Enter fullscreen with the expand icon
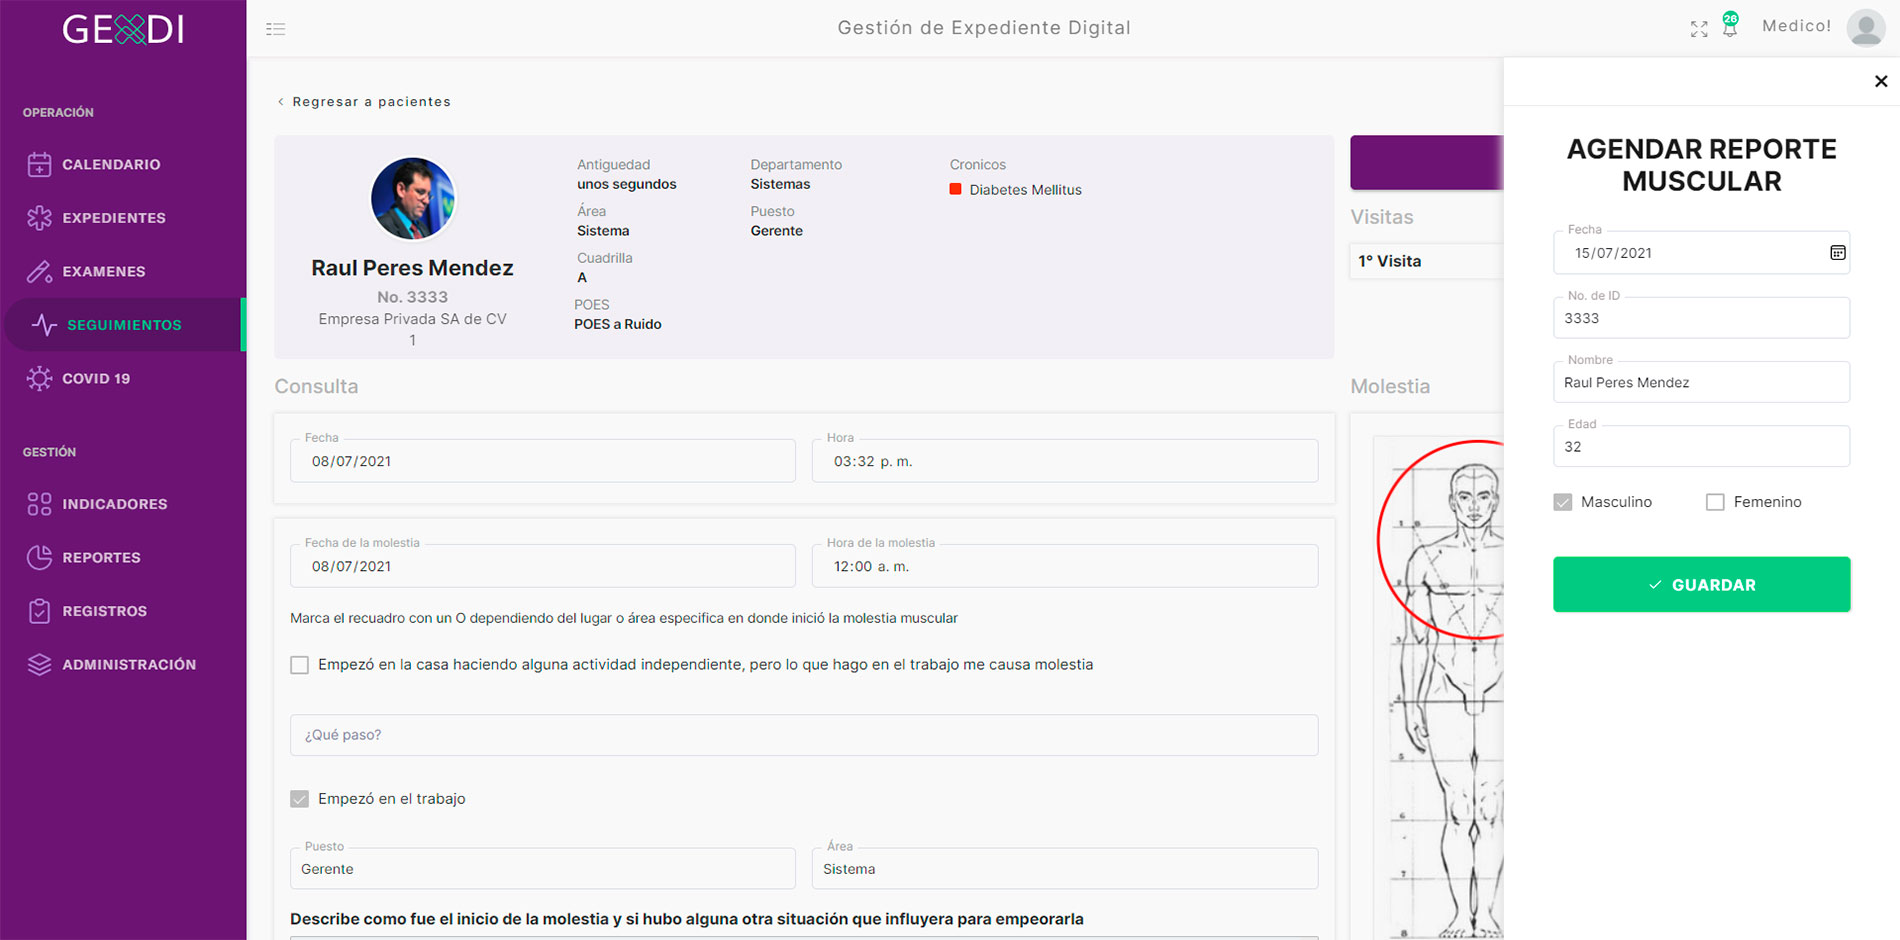 coord(1699,29)
